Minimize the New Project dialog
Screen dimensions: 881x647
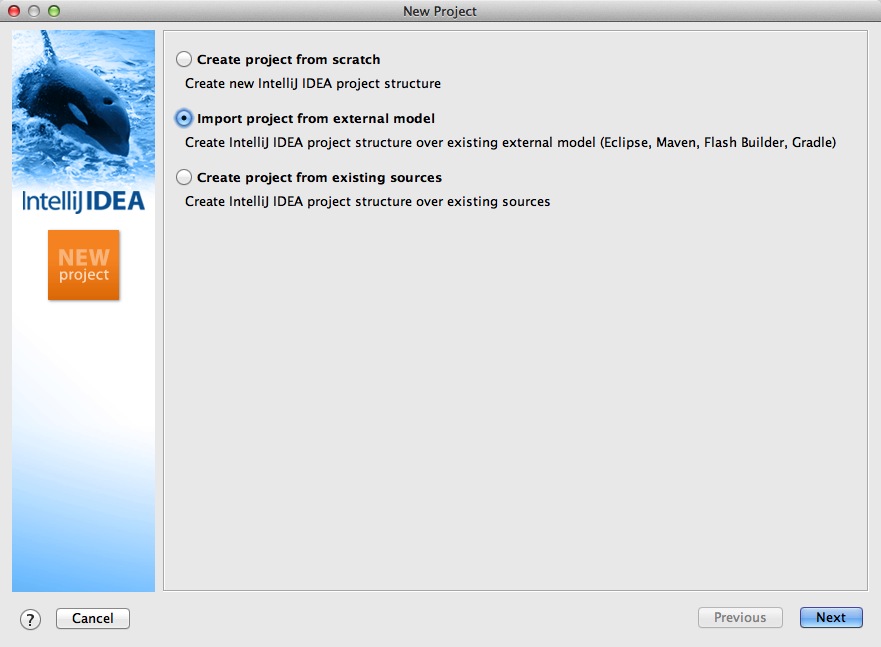[34, 11]
